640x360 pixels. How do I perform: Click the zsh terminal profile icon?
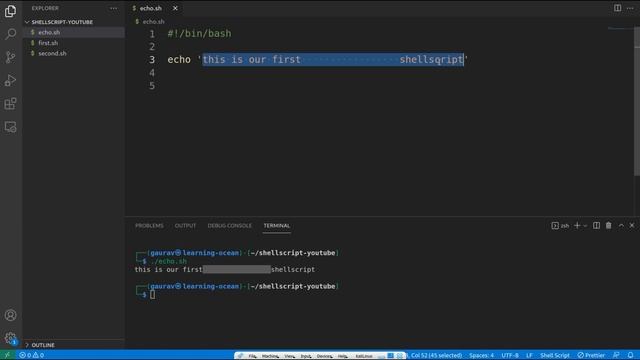click(560, 226)
